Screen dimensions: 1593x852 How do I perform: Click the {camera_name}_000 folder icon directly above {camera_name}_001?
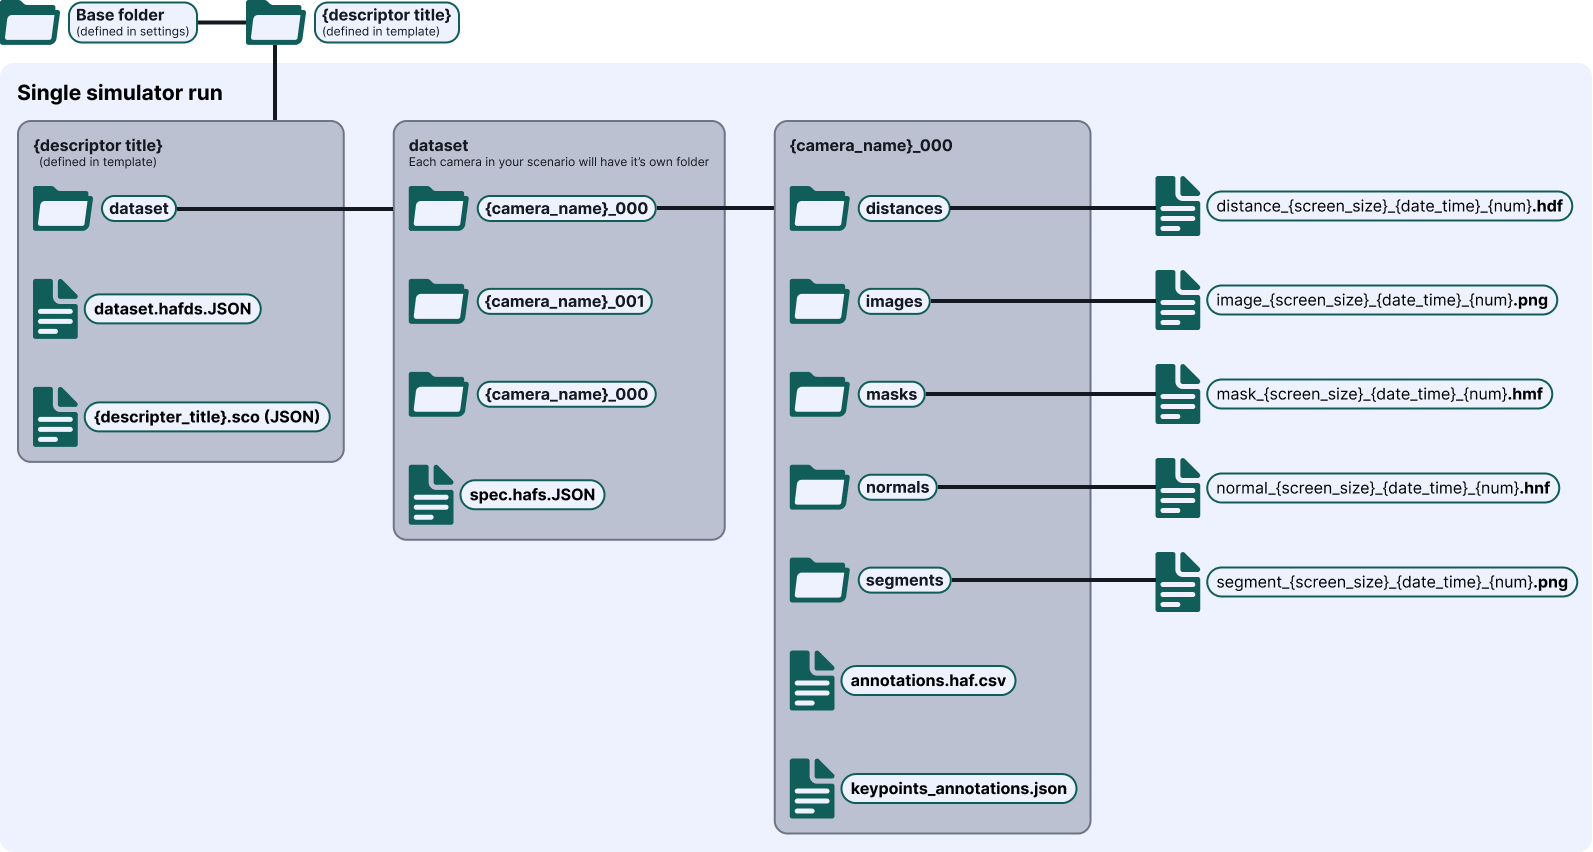[438, 208]
